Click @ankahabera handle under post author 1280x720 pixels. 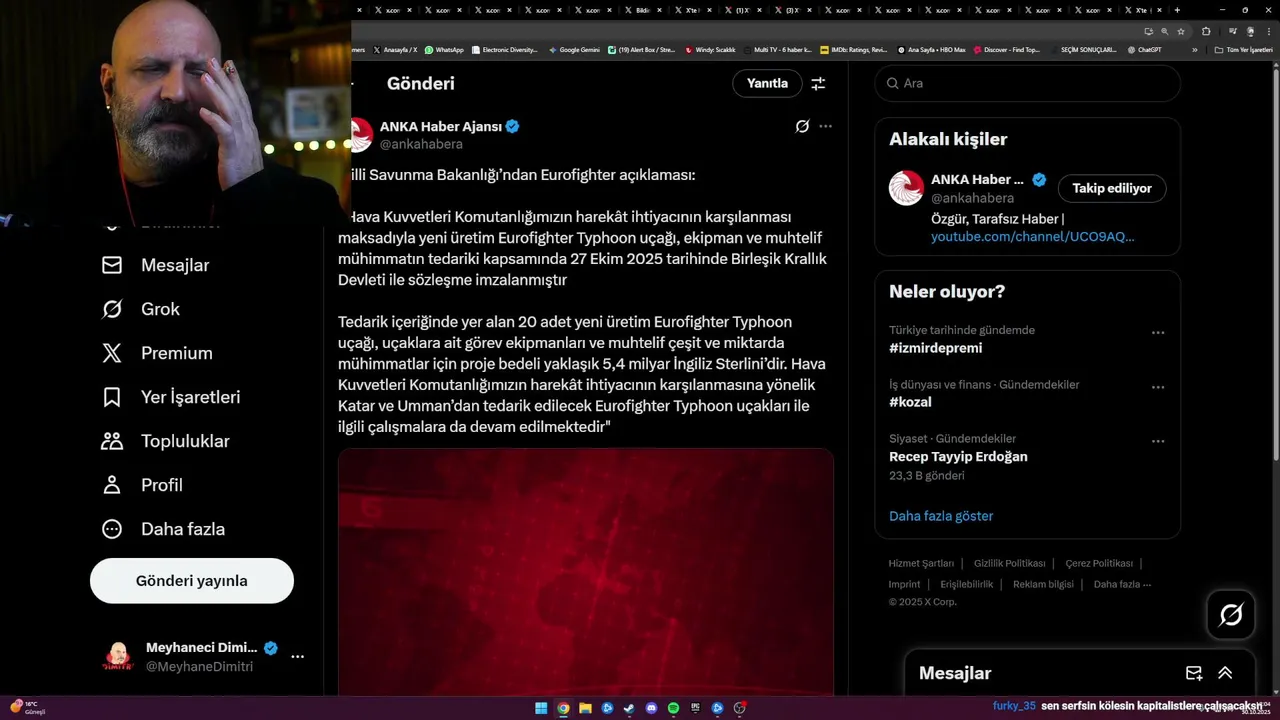coord(421,144)
